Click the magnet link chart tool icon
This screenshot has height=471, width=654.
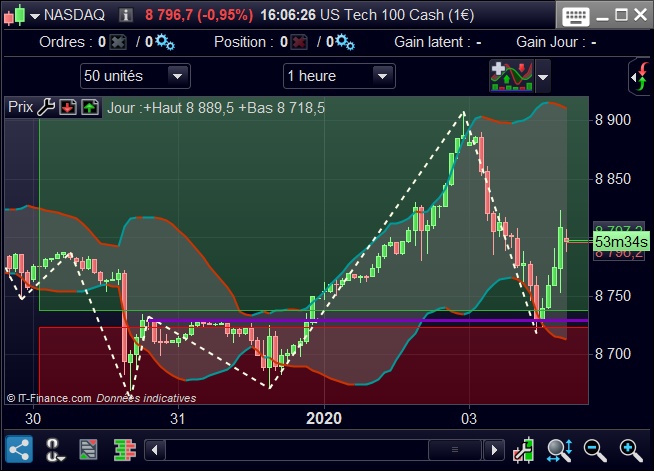54,450
